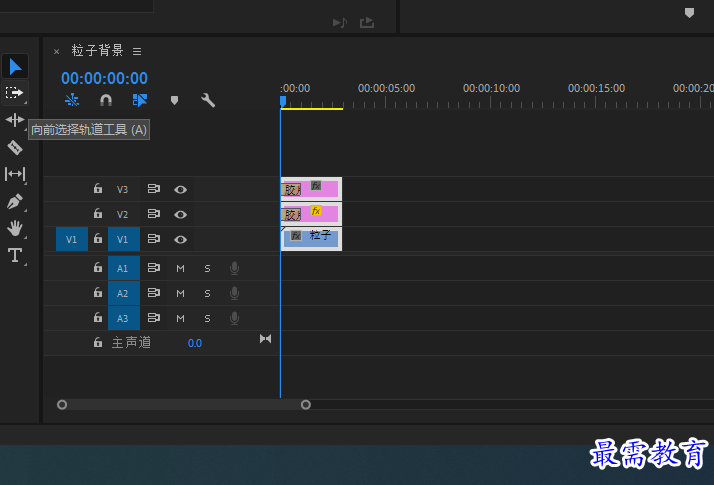Hide track V1 output eye

[180, 240]
